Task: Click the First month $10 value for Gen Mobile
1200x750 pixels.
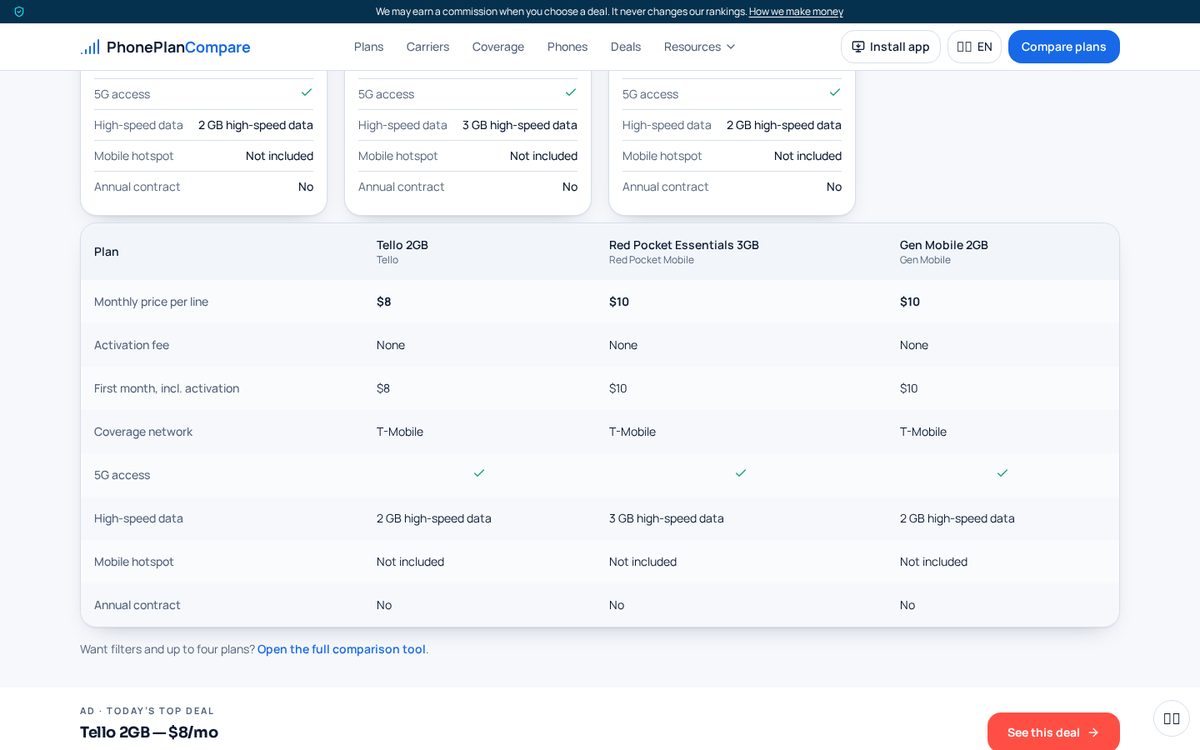Action: tap(909, 388)
